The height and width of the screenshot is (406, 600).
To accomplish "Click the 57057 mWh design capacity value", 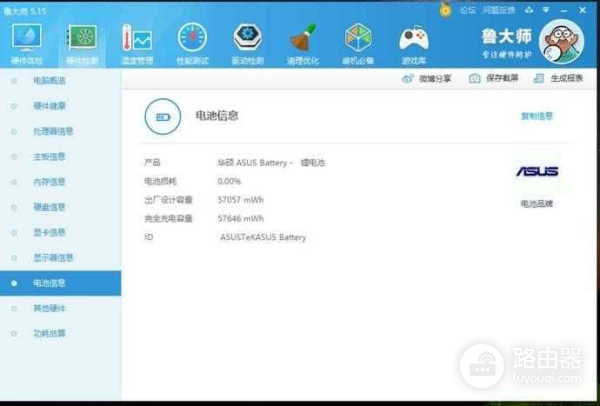I will pos(241,200).
